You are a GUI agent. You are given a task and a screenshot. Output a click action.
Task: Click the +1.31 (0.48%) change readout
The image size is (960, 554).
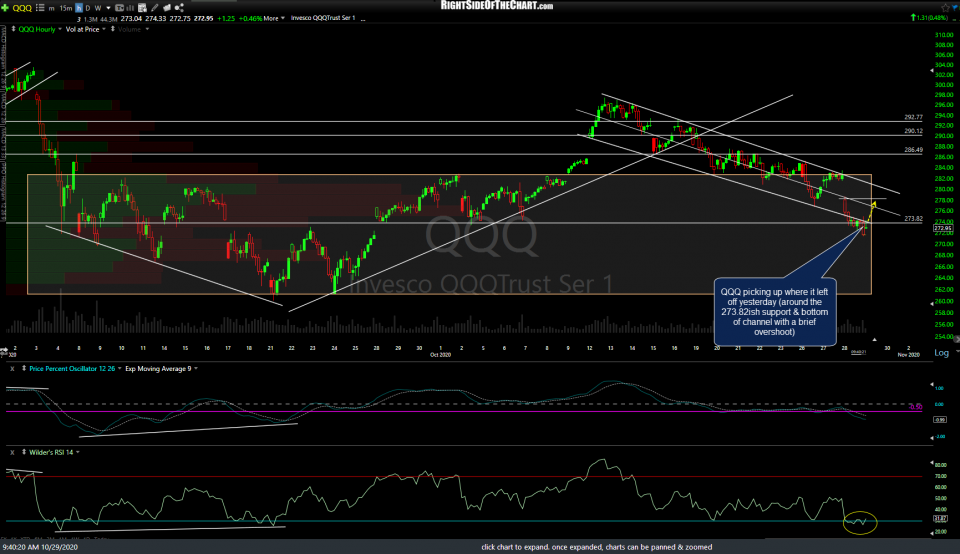929,17
